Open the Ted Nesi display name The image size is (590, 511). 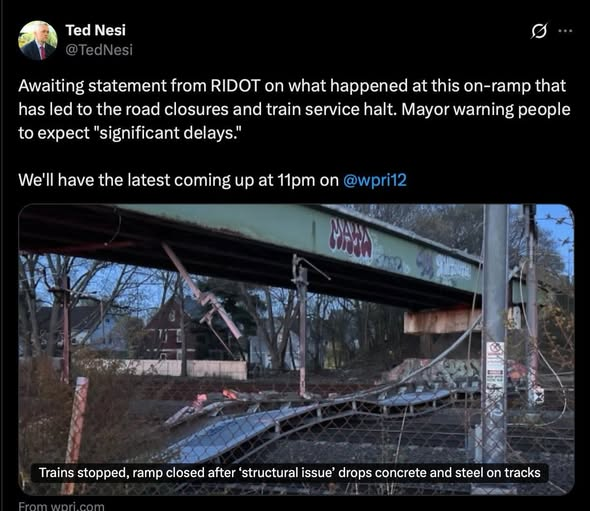click(96, 30)
